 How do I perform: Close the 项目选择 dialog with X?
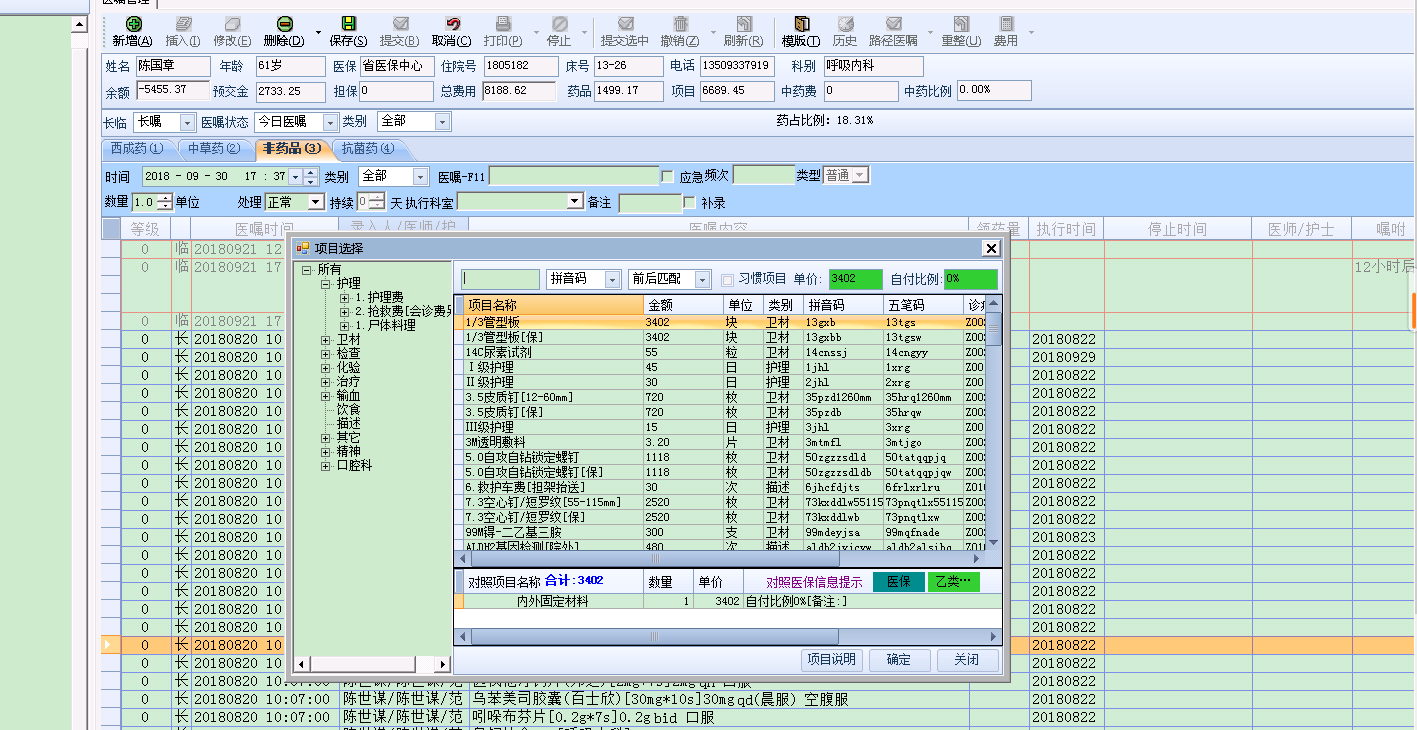tap(991, 248)
